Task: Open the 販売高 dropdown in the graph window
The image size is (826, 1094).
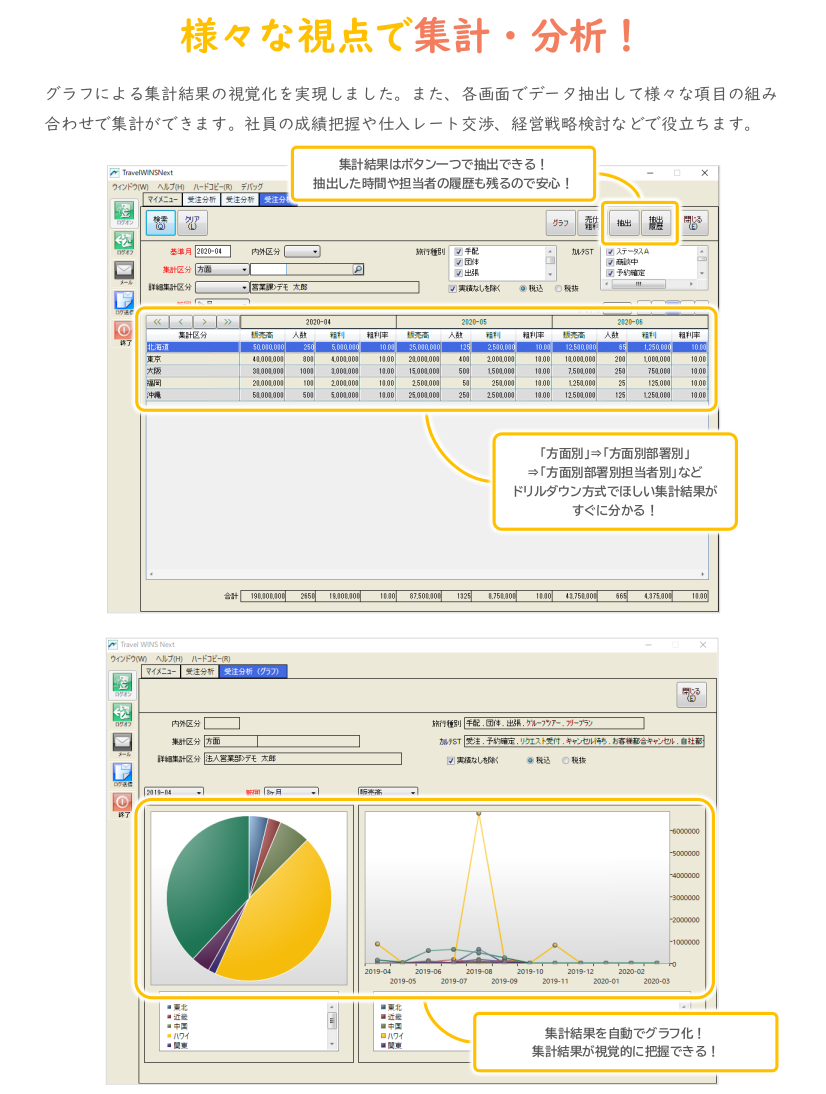Action: [389, 792]
